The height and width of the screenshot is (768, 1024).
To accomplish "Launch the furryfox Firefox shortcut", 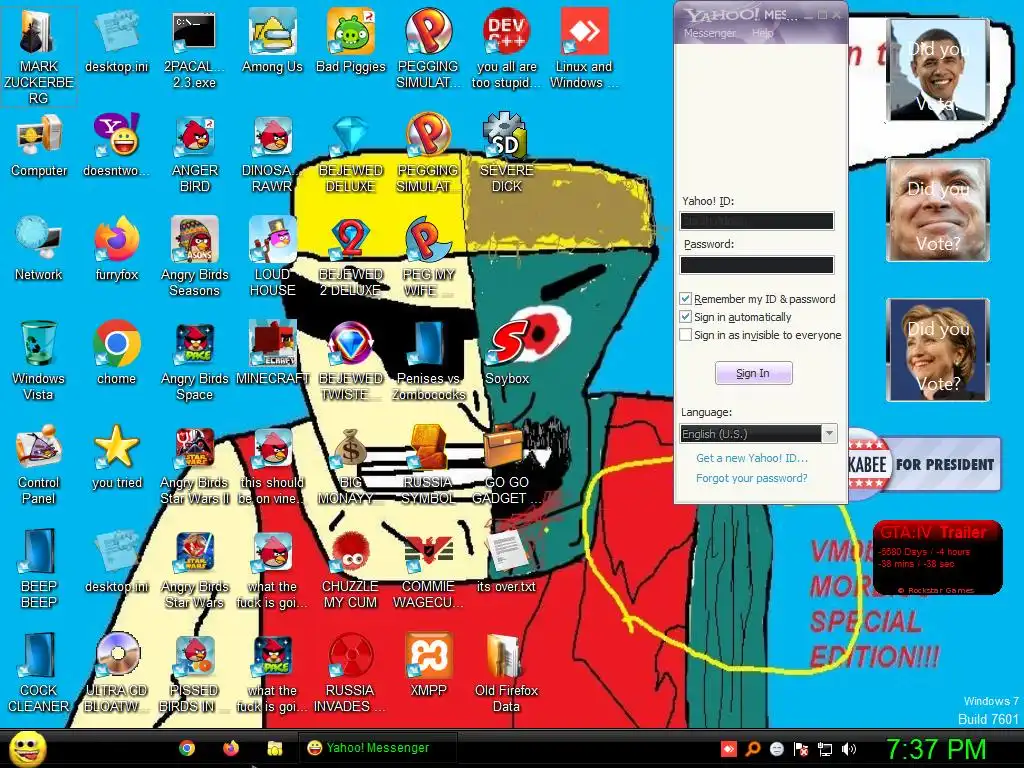I will point(117,248).
